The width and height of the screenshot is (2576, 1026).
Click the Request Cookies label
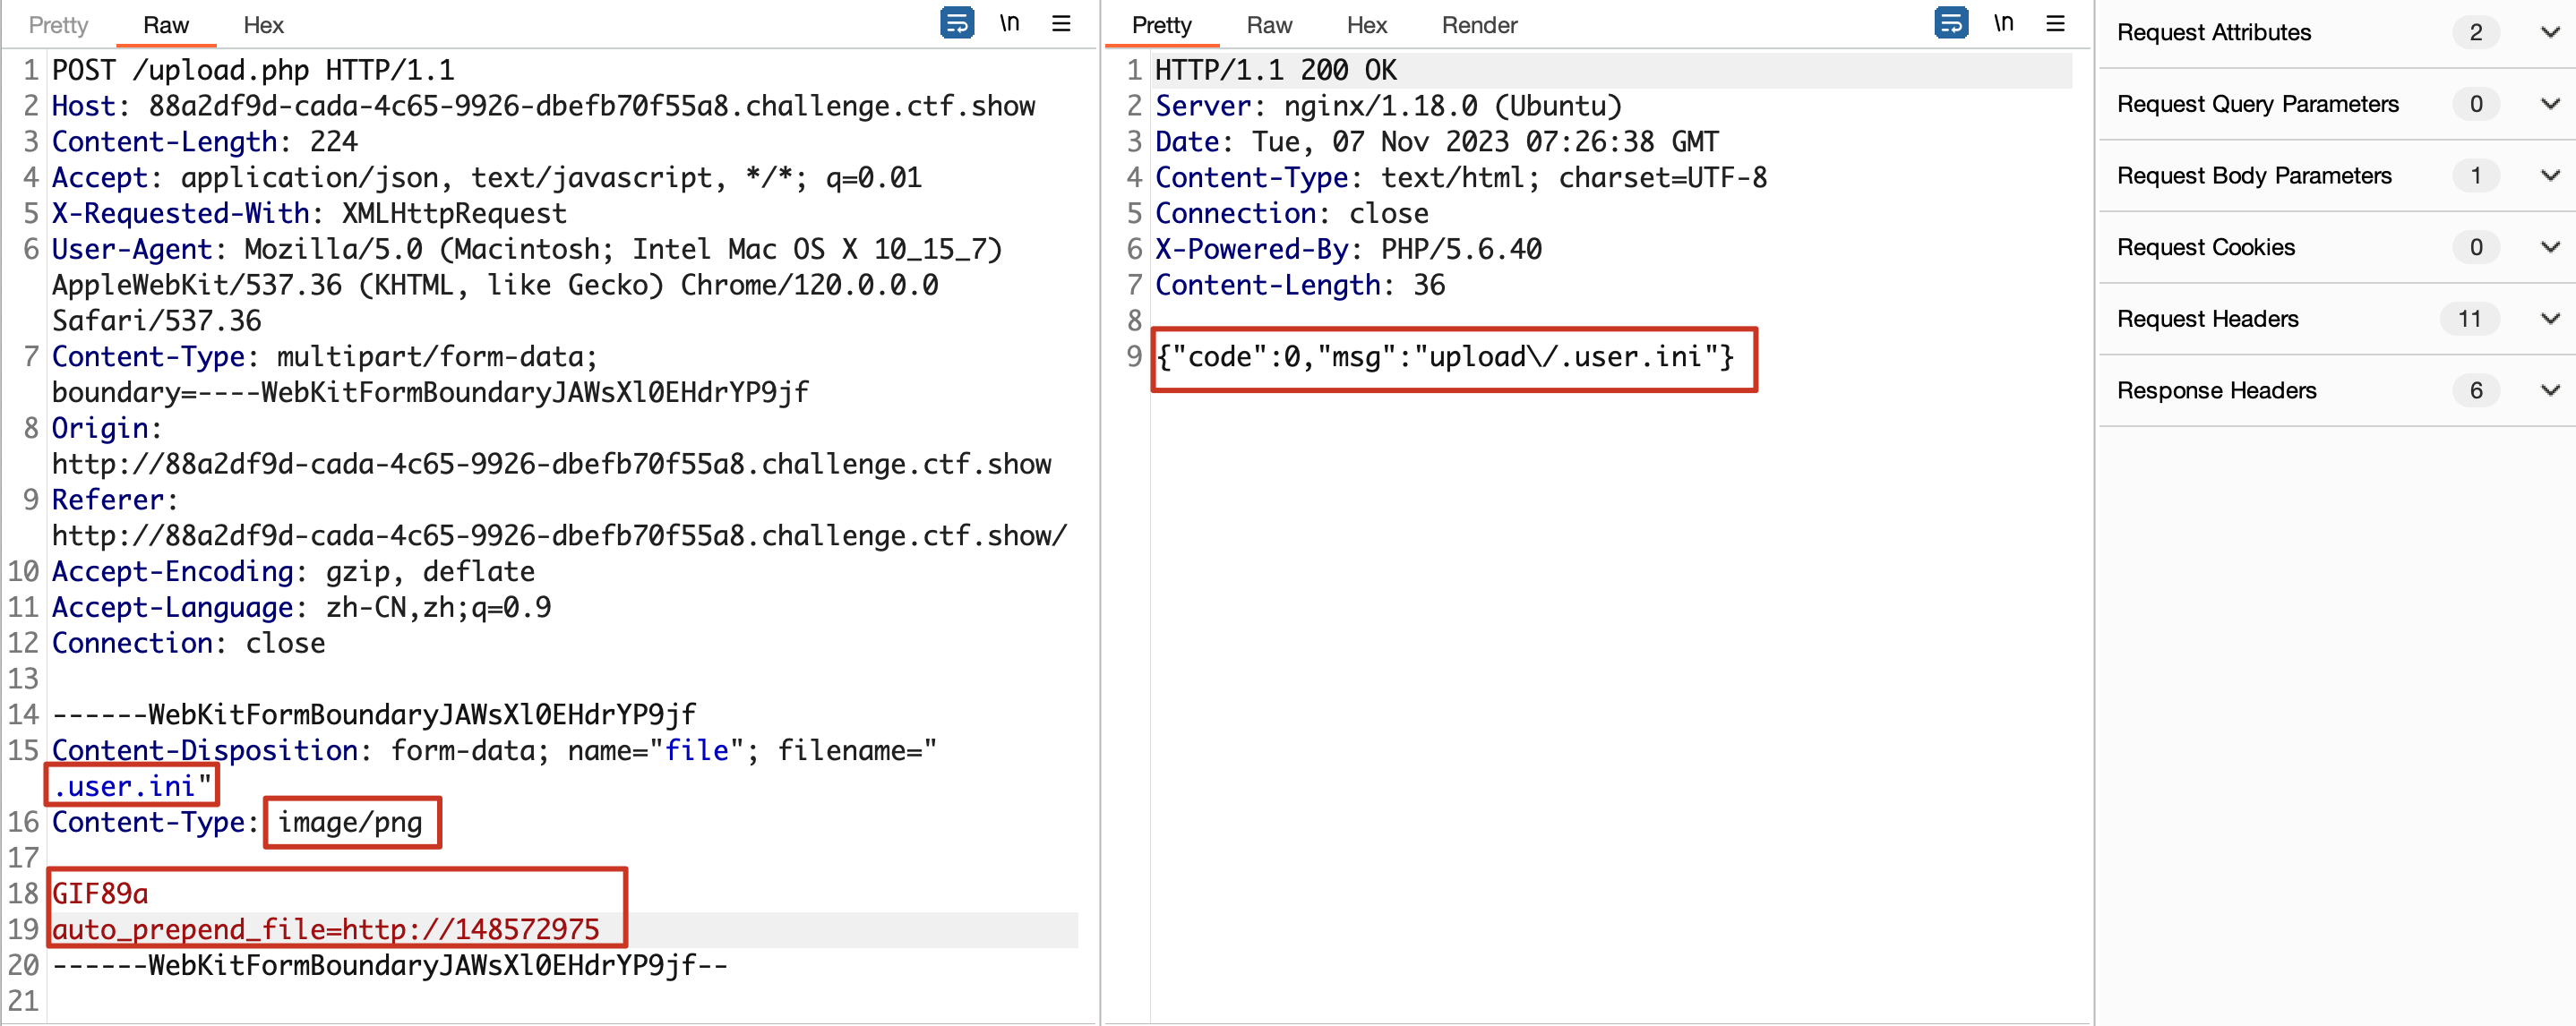[x=2206, y=247]
